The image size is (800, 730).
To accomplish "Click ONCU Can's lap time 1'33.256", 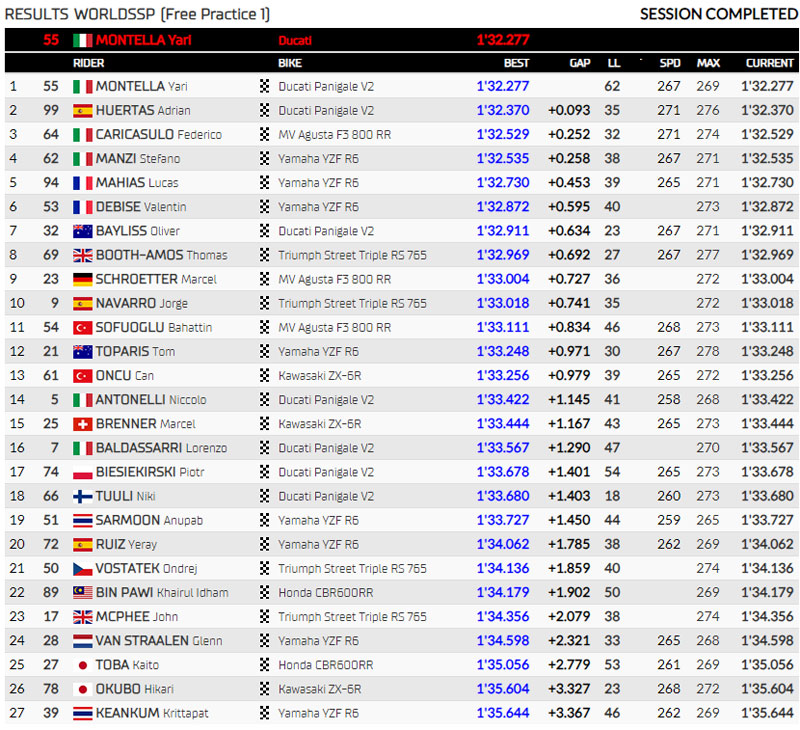I will click(x=503, y=375).
